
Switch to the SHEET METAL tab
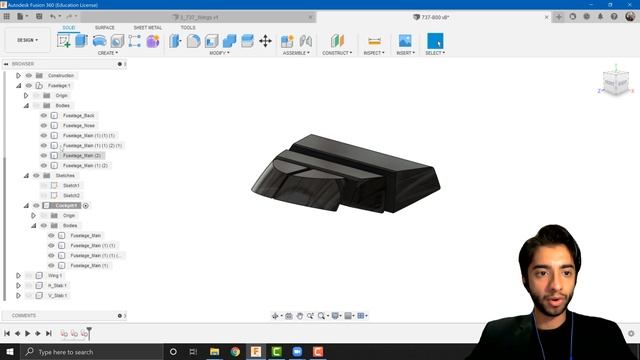click(x=148, y=27)
